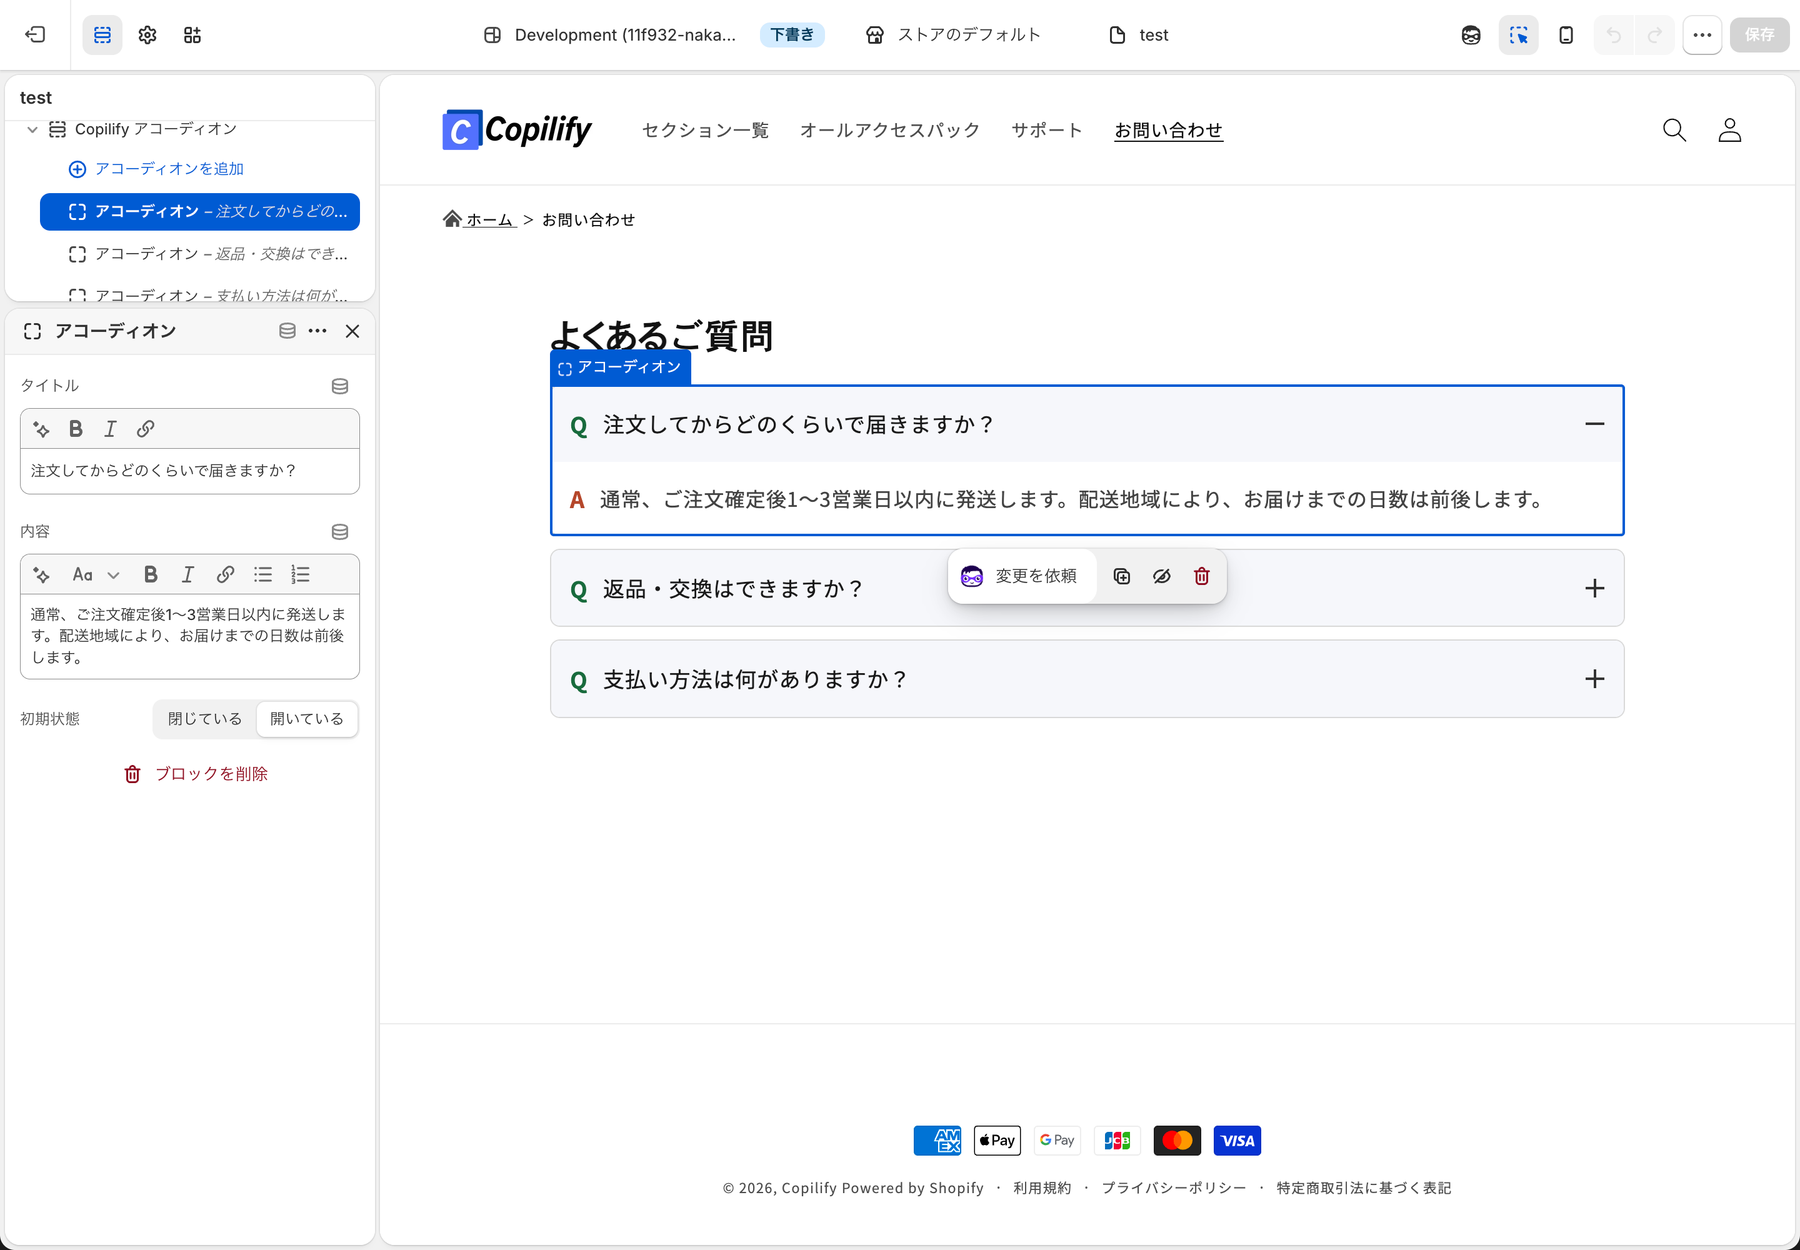Click the content text area
The width and height of the screenshot is (1800, 1250).
point(190,636)
